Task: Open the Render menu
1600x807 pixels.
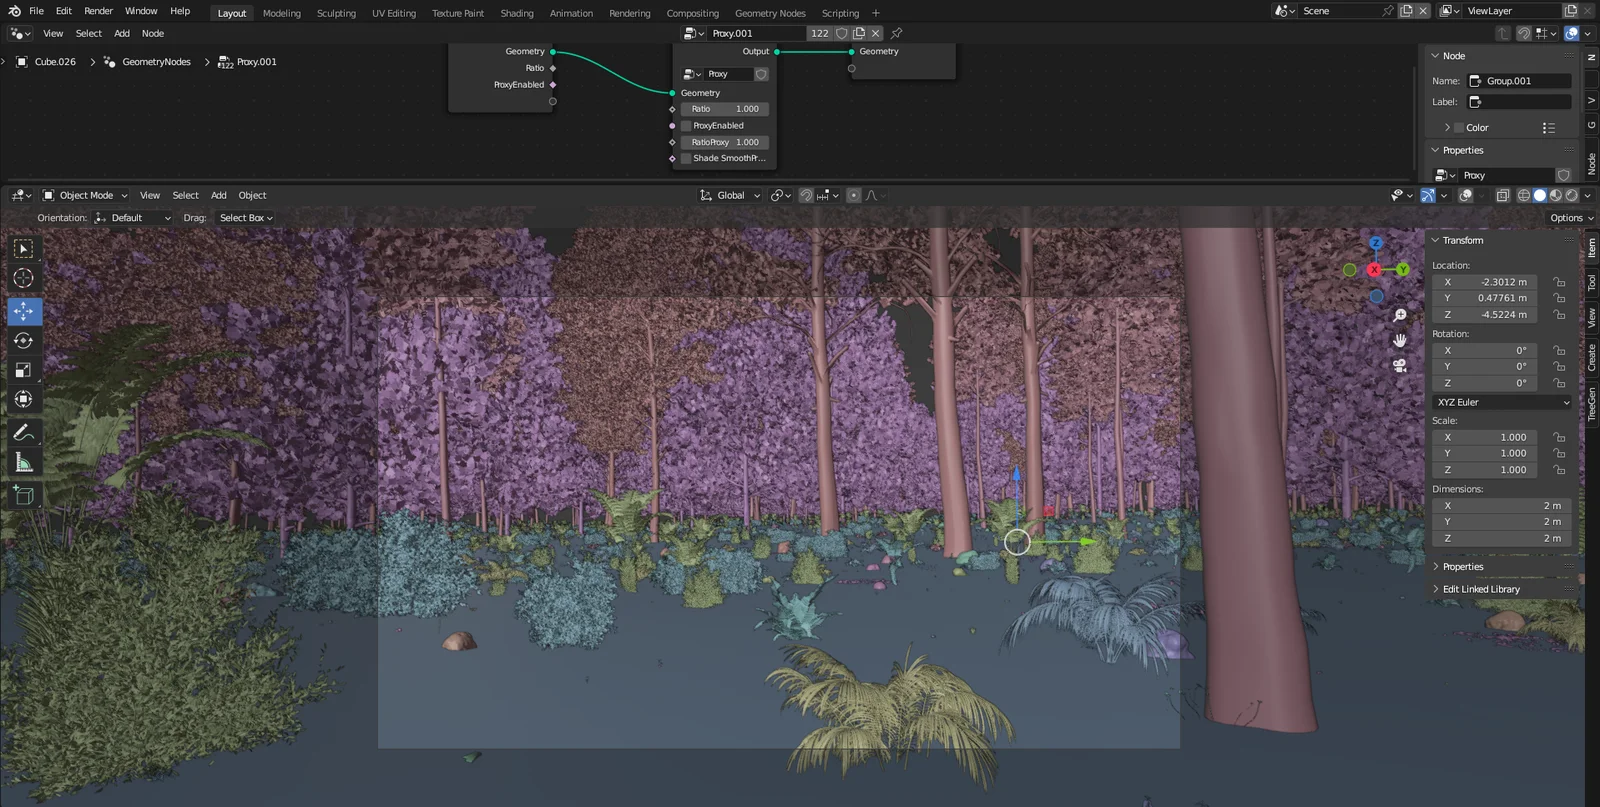Action: pos(98,11)
